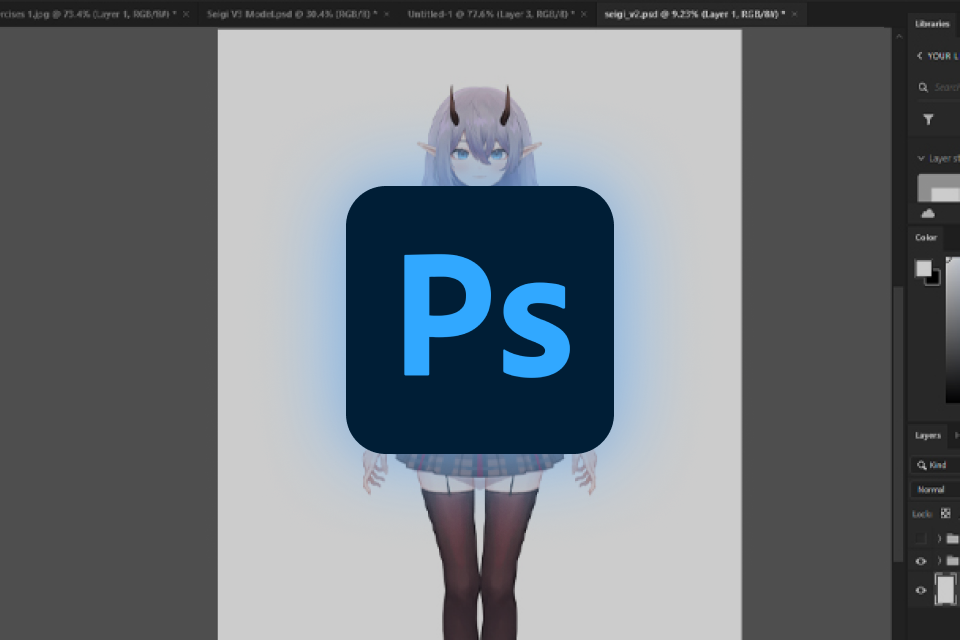Close the Untitled-1 document tab

583,14
